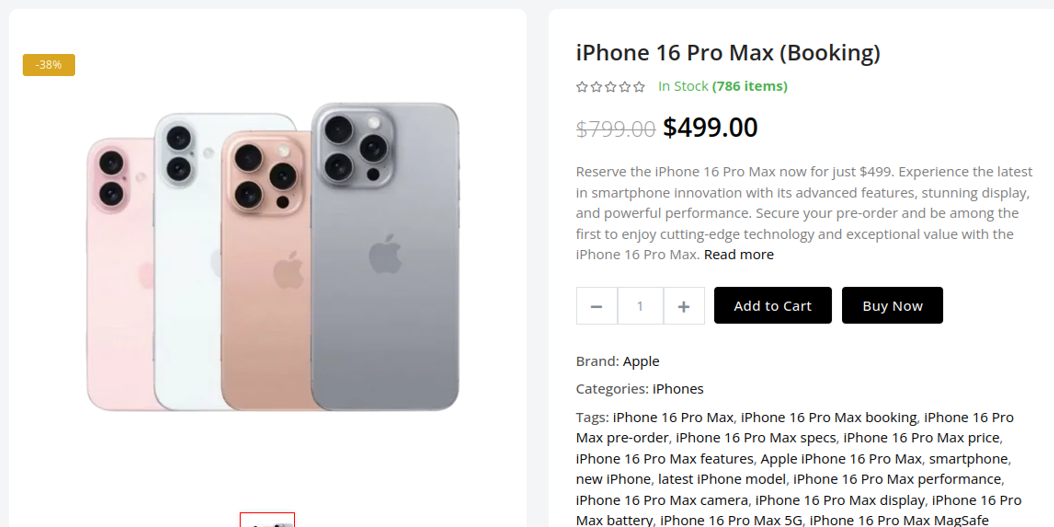The width and height of the screenshot is (1054, 527).
Task: Open the Apple brand link
Action: click(x=641, y=361)
